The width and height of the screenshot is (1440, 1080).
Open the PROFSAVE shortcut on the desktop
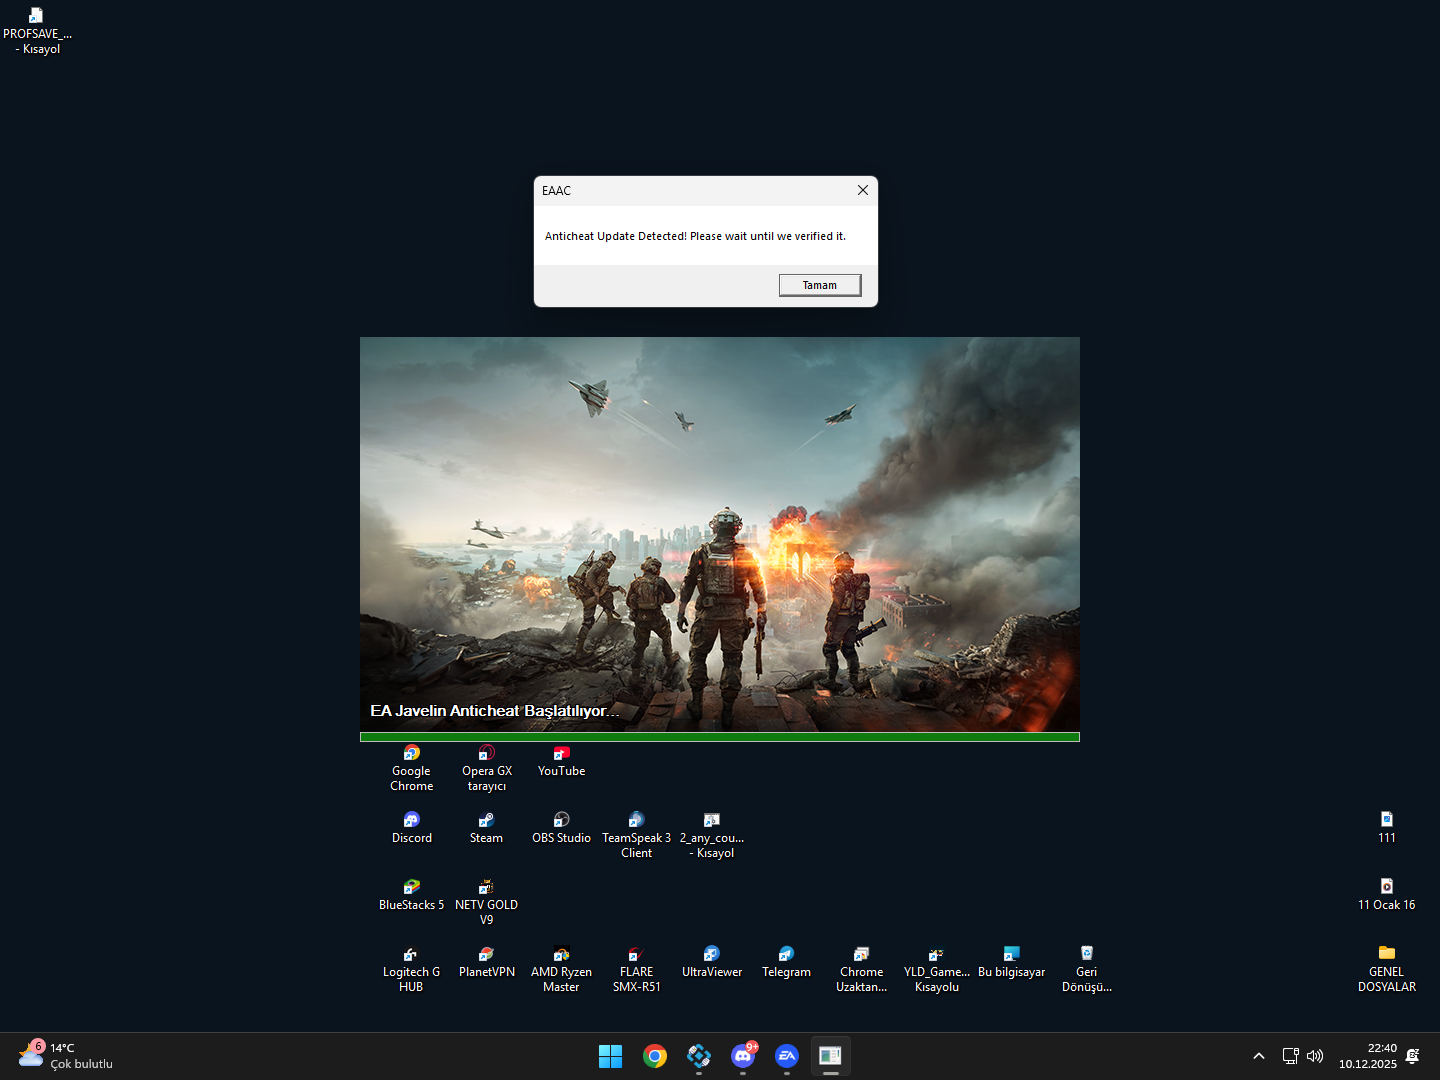coord(37,31)
